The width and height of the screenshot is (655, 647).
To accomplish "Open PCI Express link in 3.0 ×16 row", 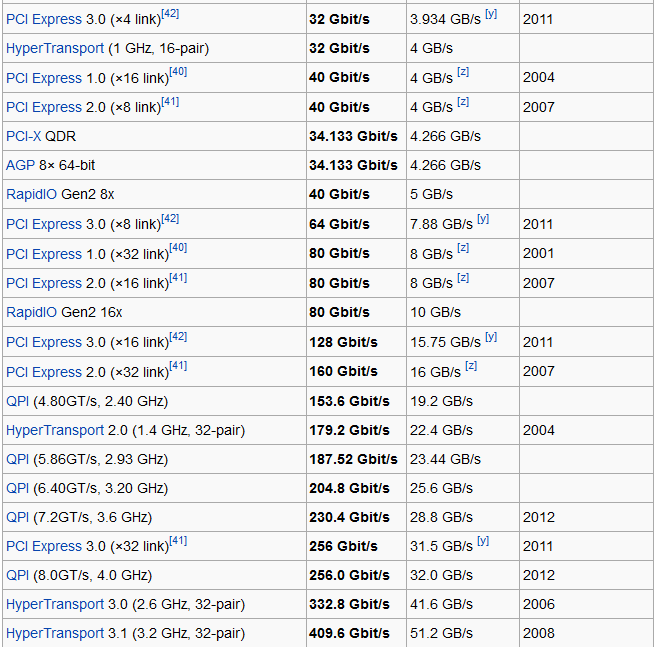I will coord(44,342).
